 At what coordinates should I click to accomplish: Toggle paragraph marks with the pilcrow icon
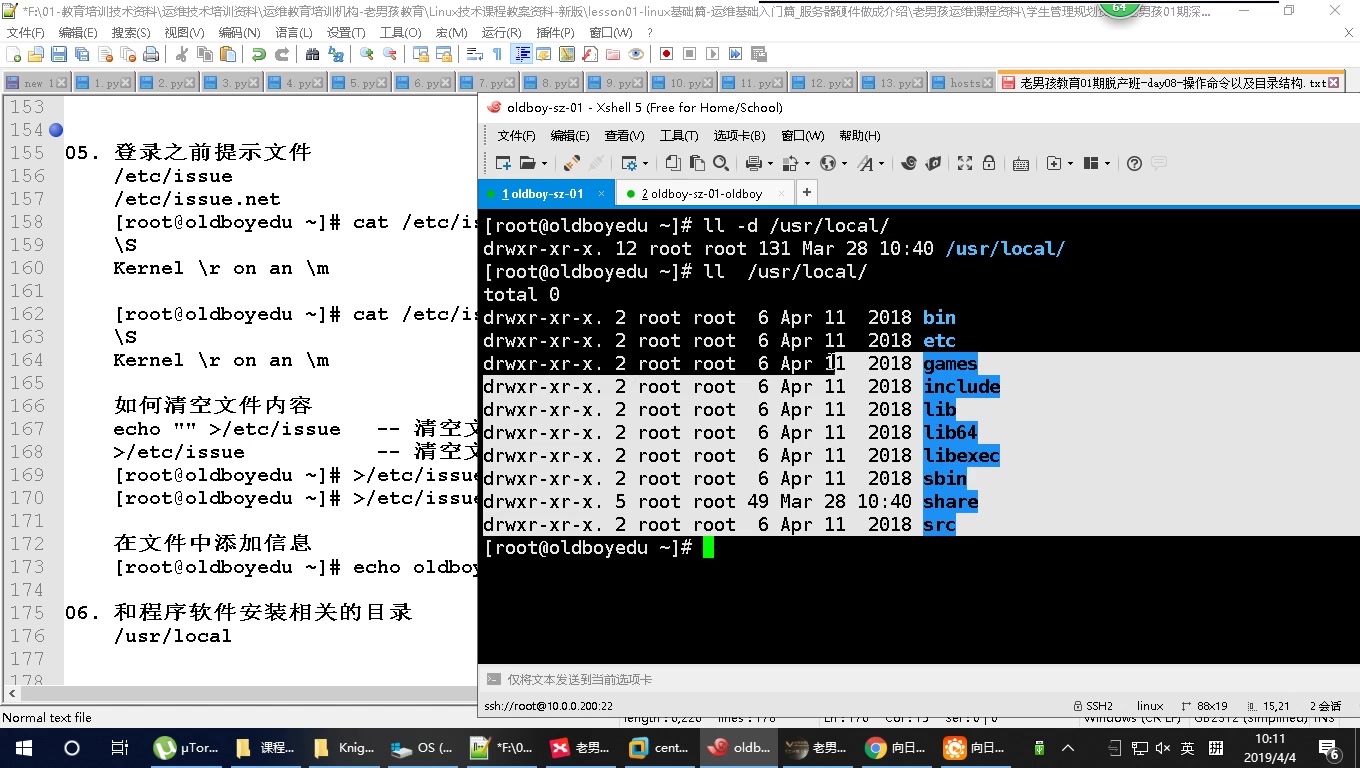pyautogui.click(x=495, y=54)
